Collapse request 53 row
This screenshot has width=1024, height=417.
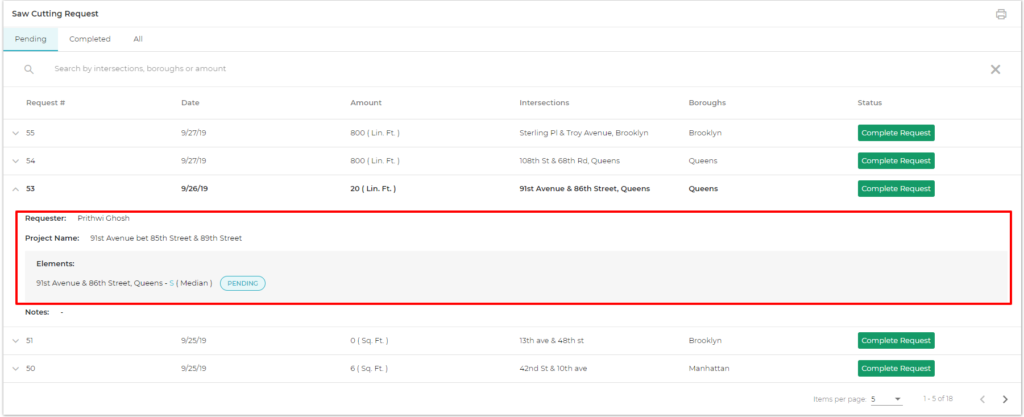(x=15, y=188)
